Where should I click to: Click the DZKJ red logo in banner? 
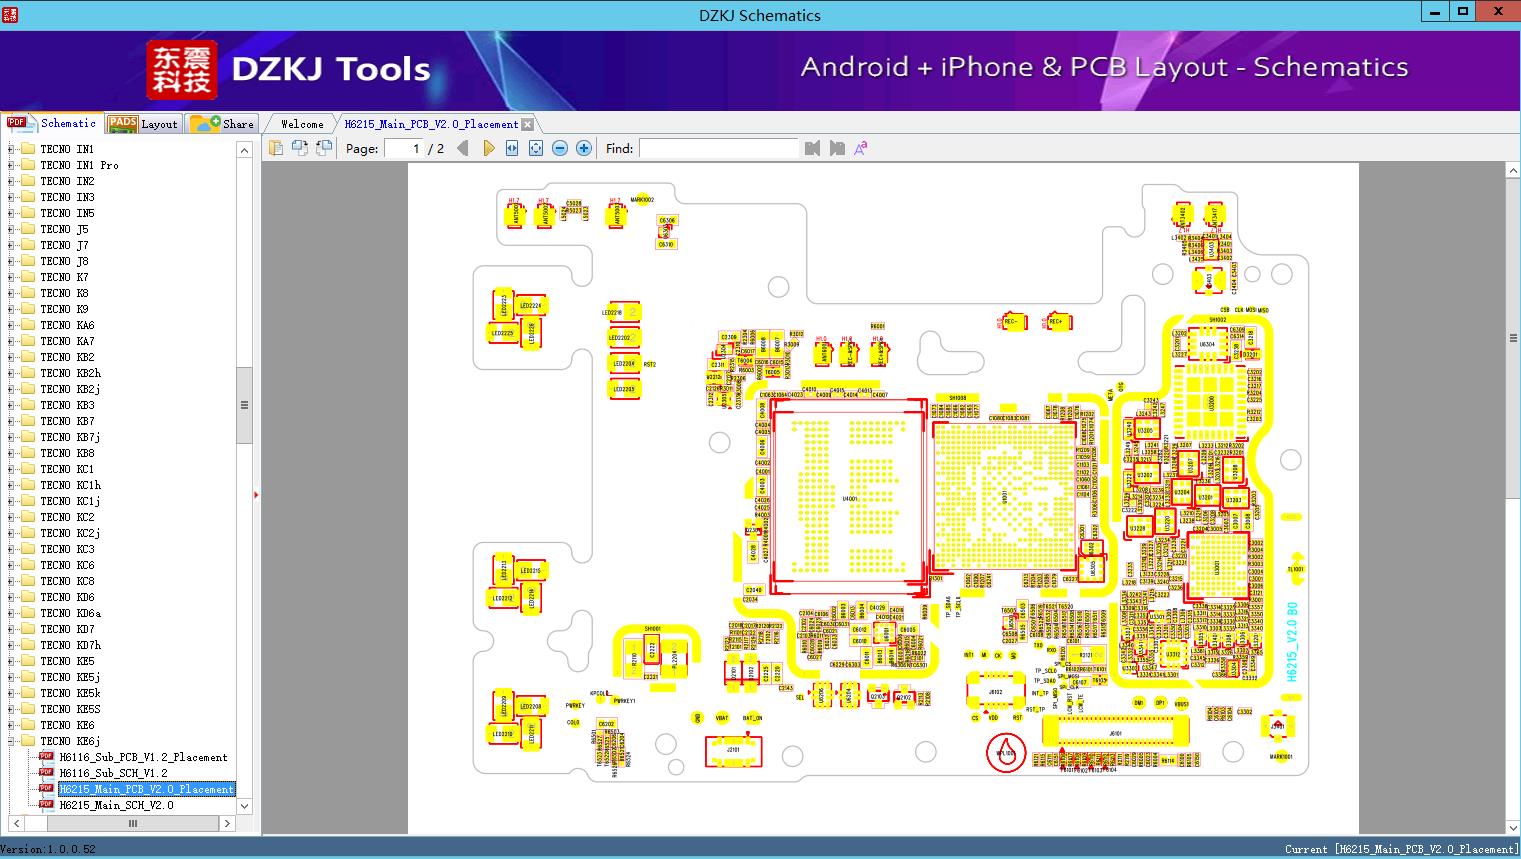tap(182, 70)
